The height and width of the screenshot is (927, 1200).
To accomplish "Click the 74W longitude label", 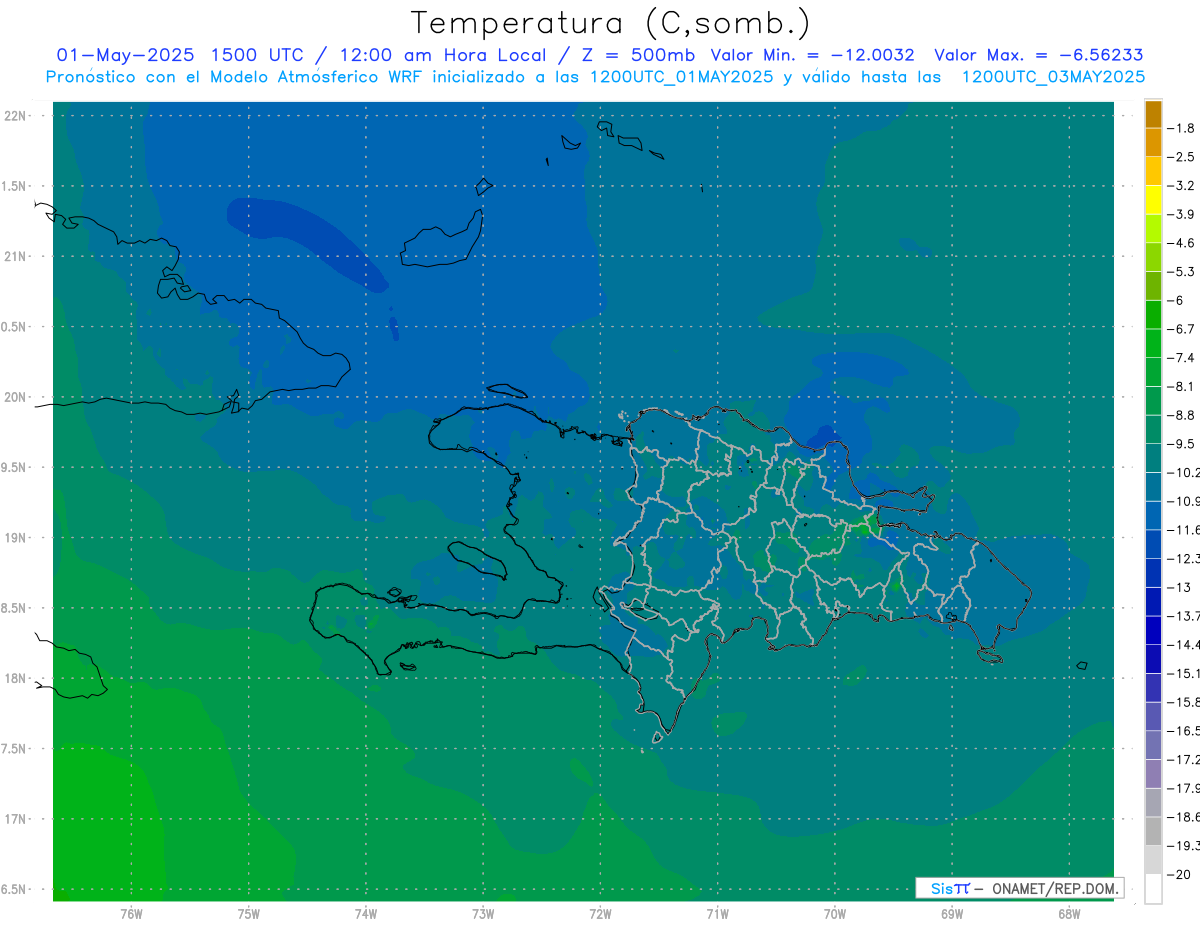I will click(366, 914).
